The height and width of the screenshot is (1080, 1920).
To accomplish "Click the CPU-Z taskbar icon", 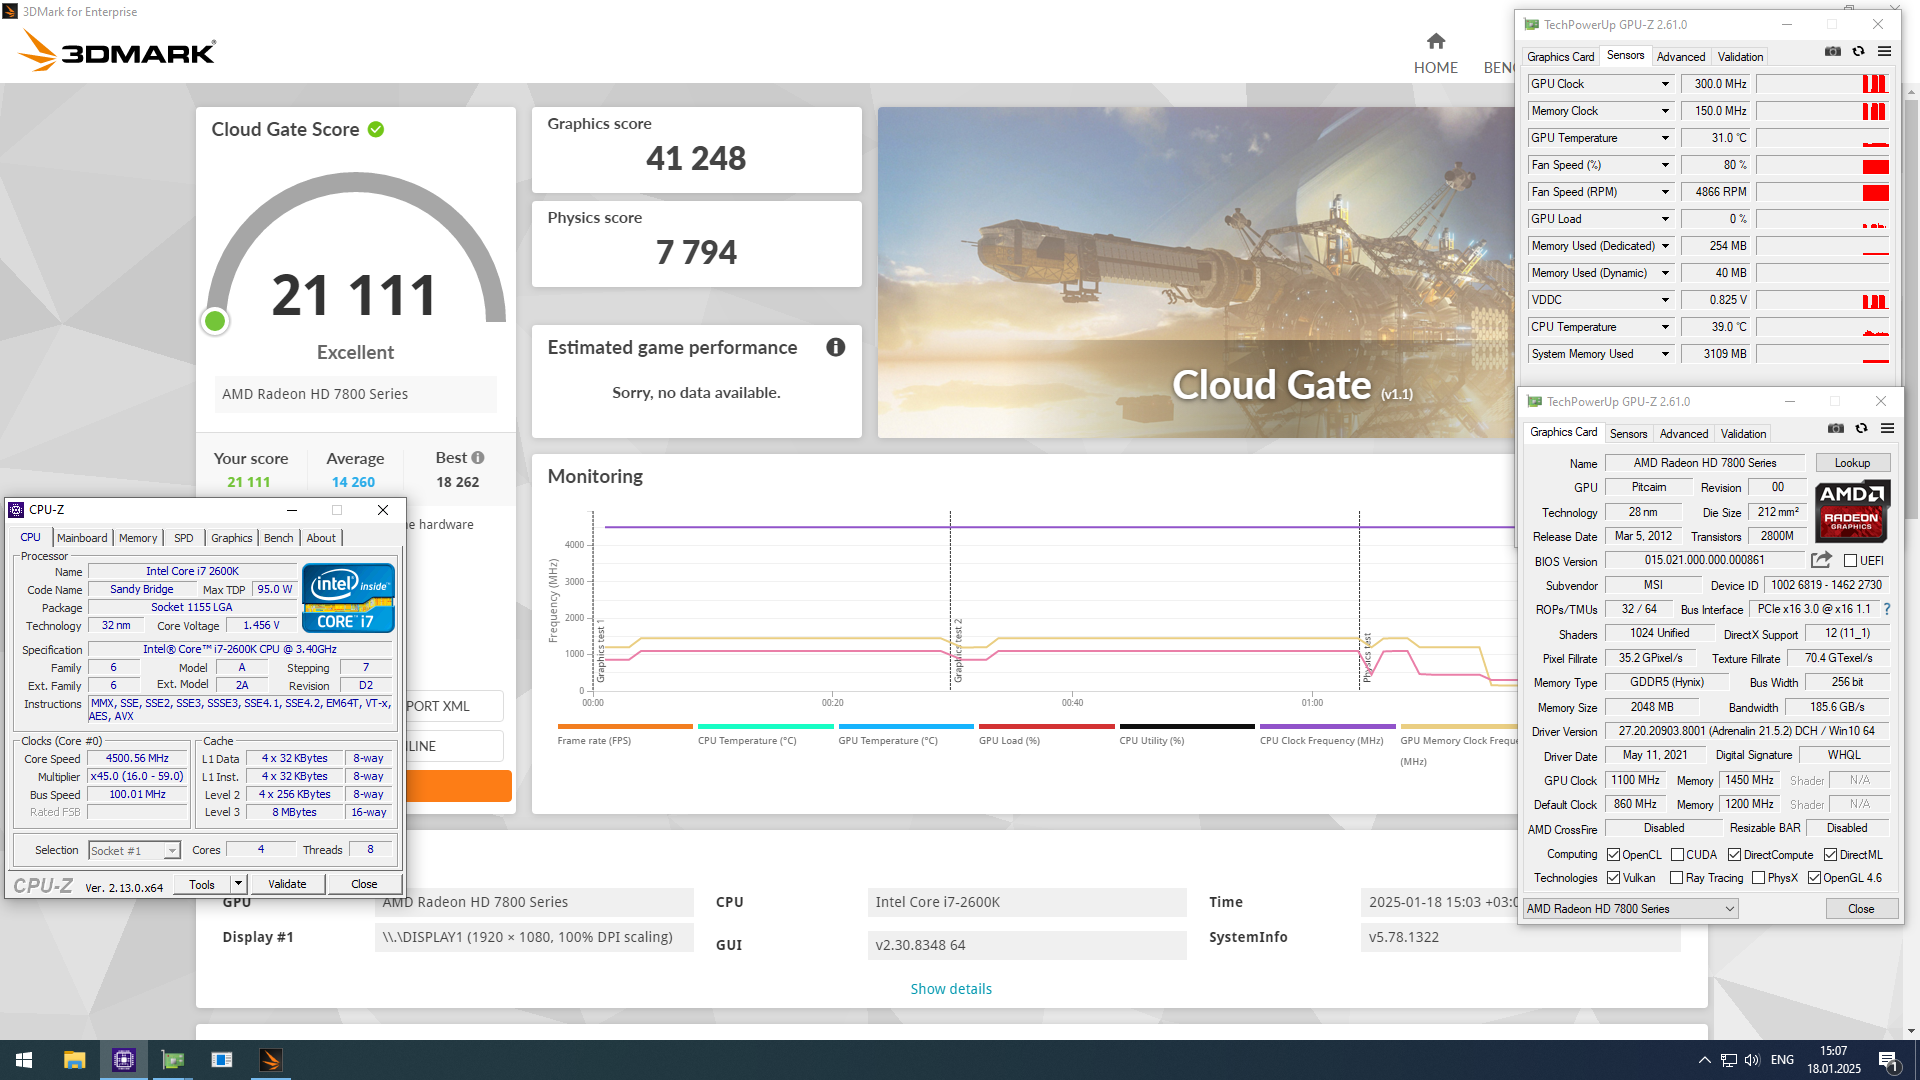I will [x=124, y=1060].
